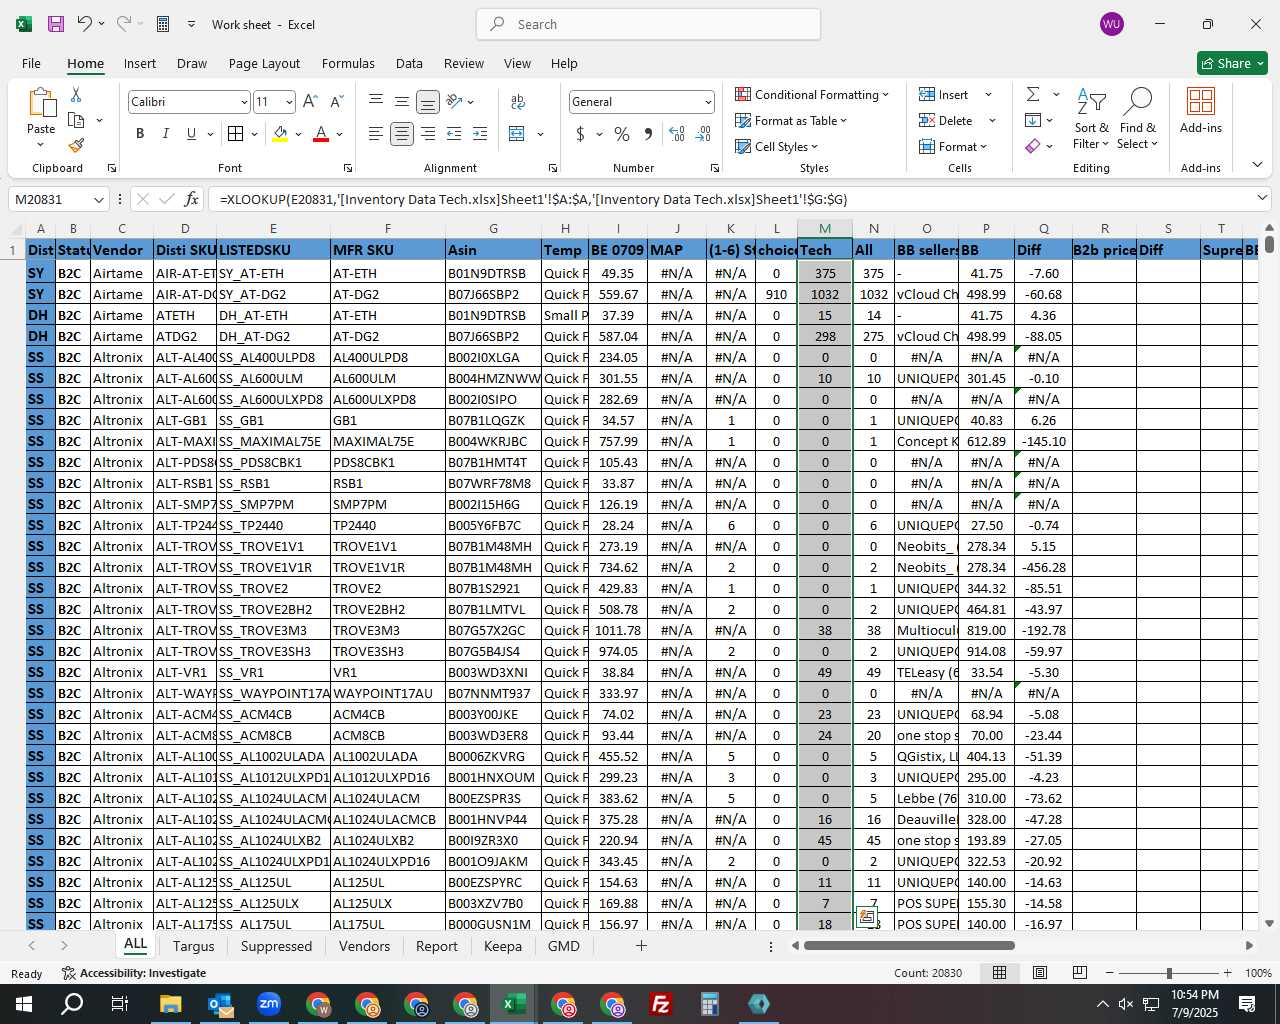This screenshot has width=1280, height=1024.
Task: Click the Accounting dollar format icon
Action: point(580,134)
